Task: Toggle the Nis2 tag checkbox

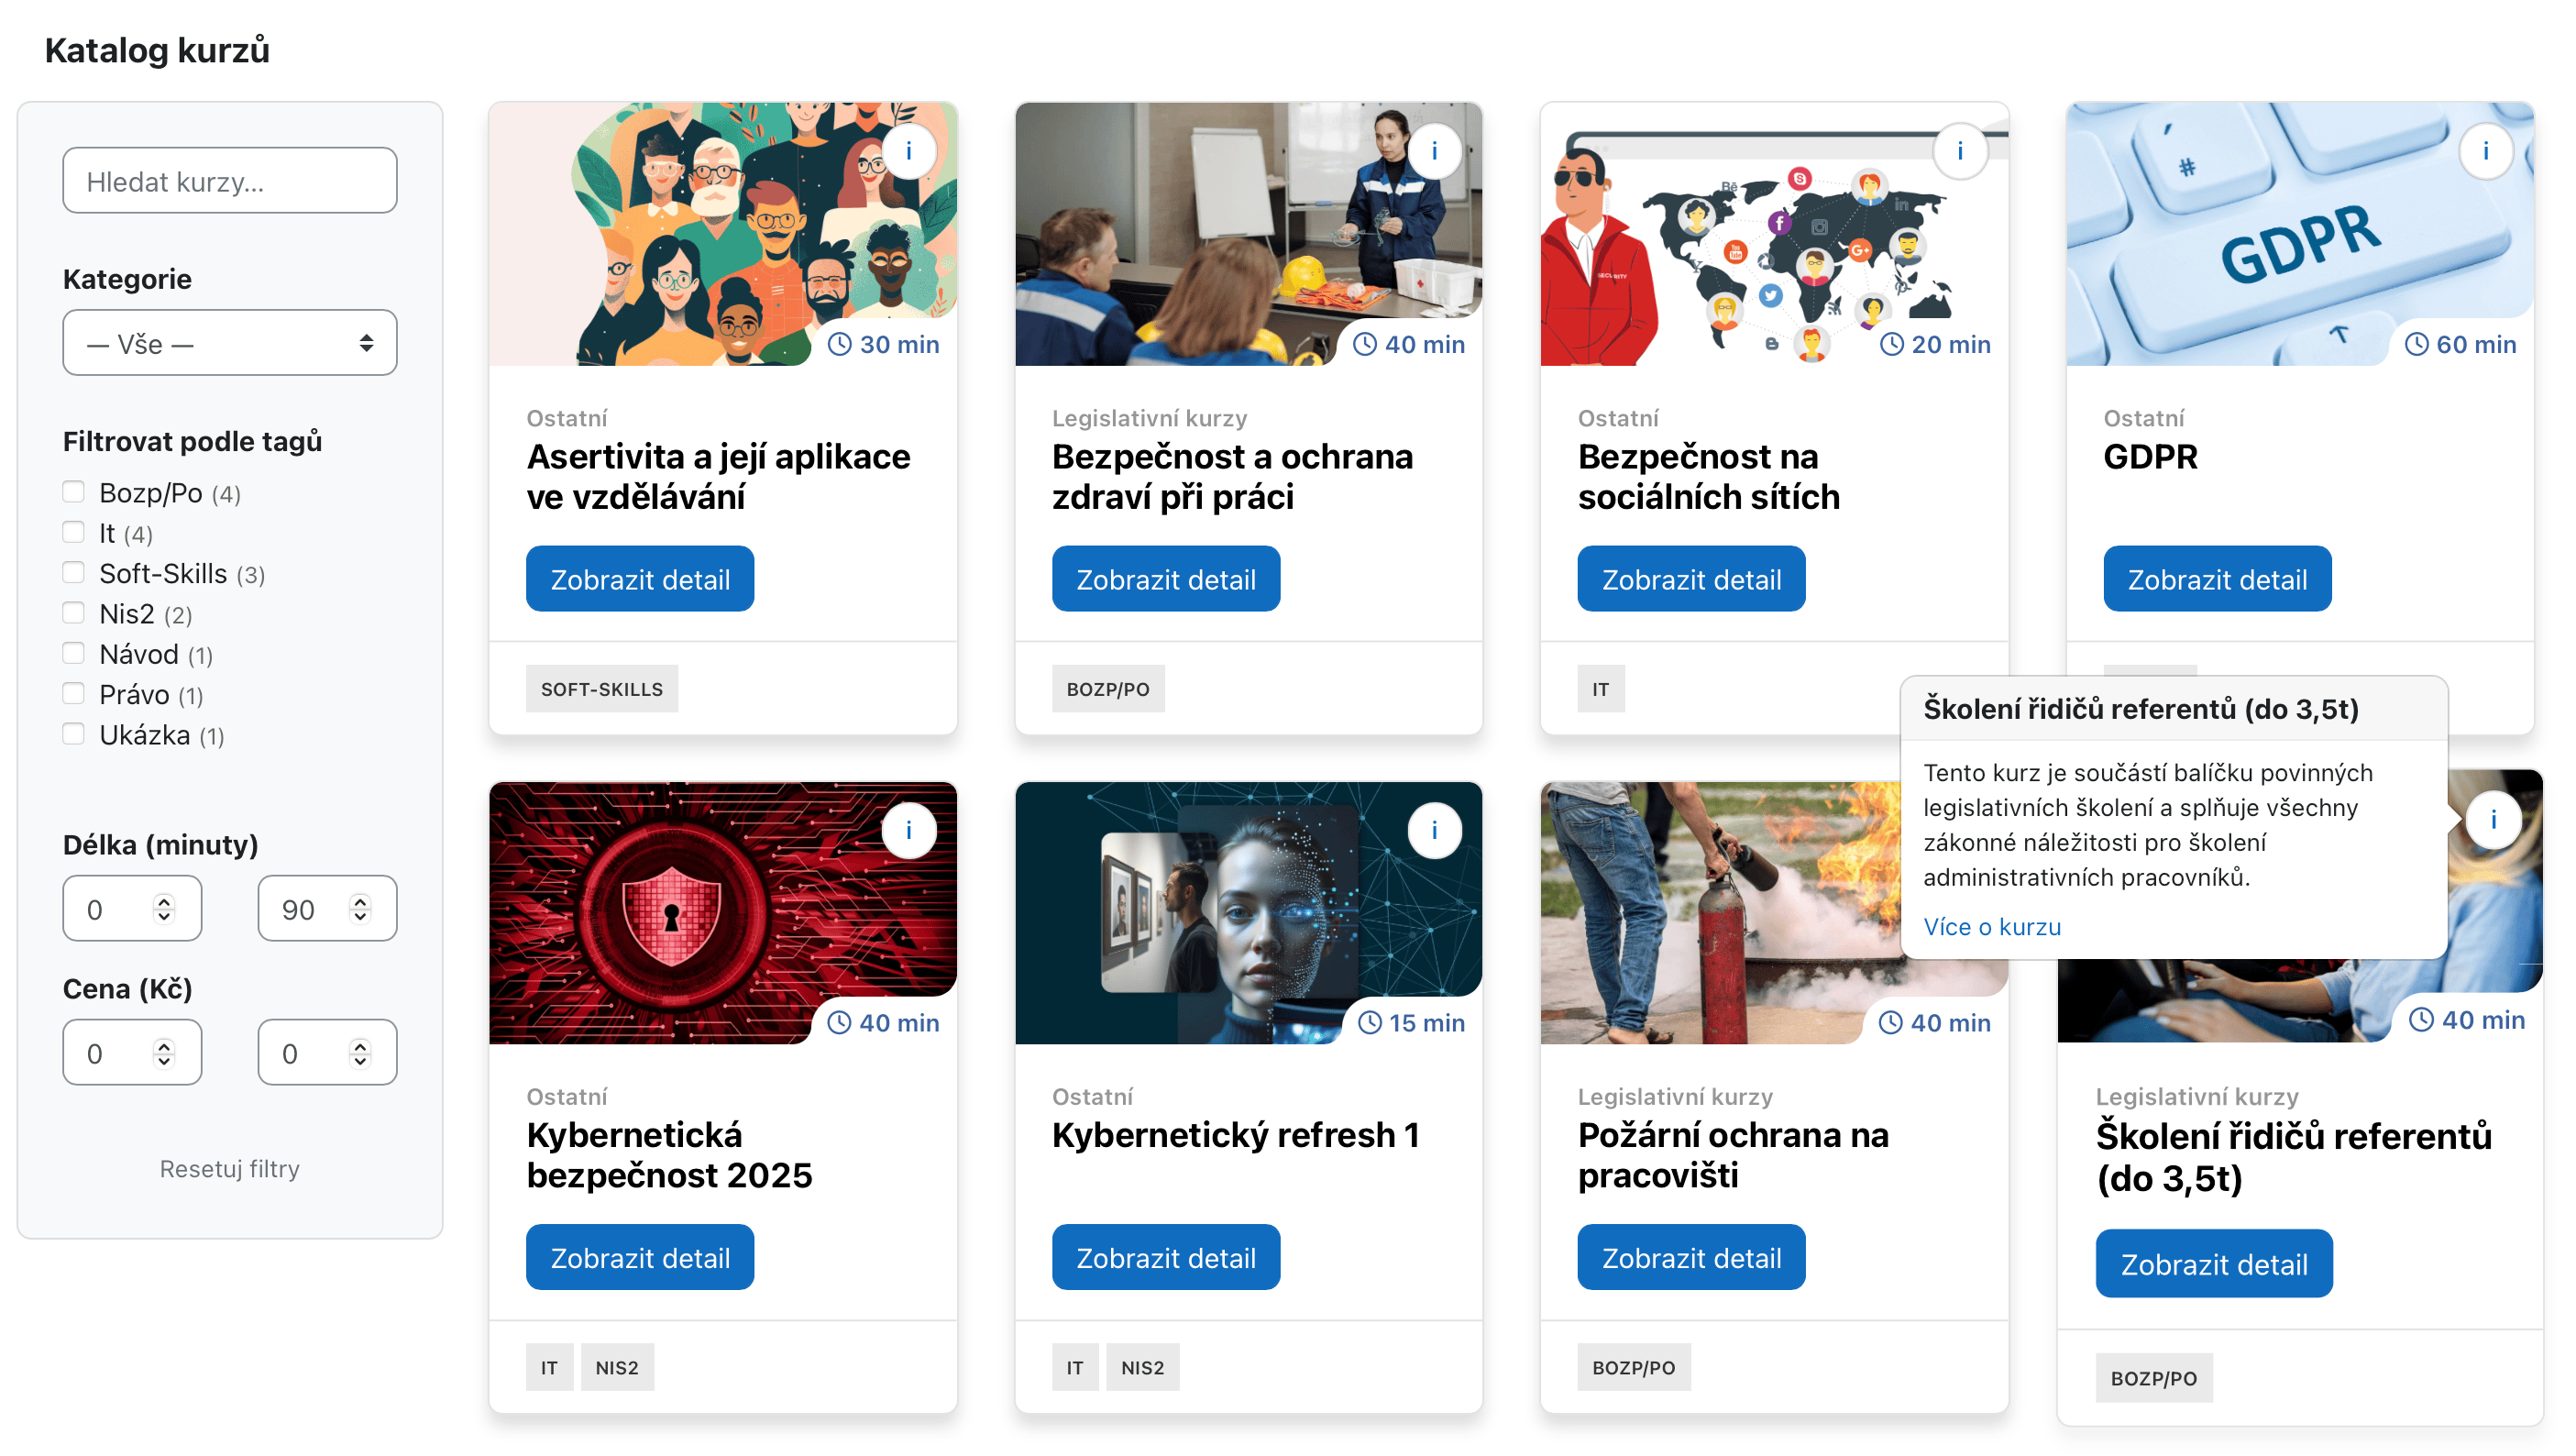Action: [x=73, y=613]
